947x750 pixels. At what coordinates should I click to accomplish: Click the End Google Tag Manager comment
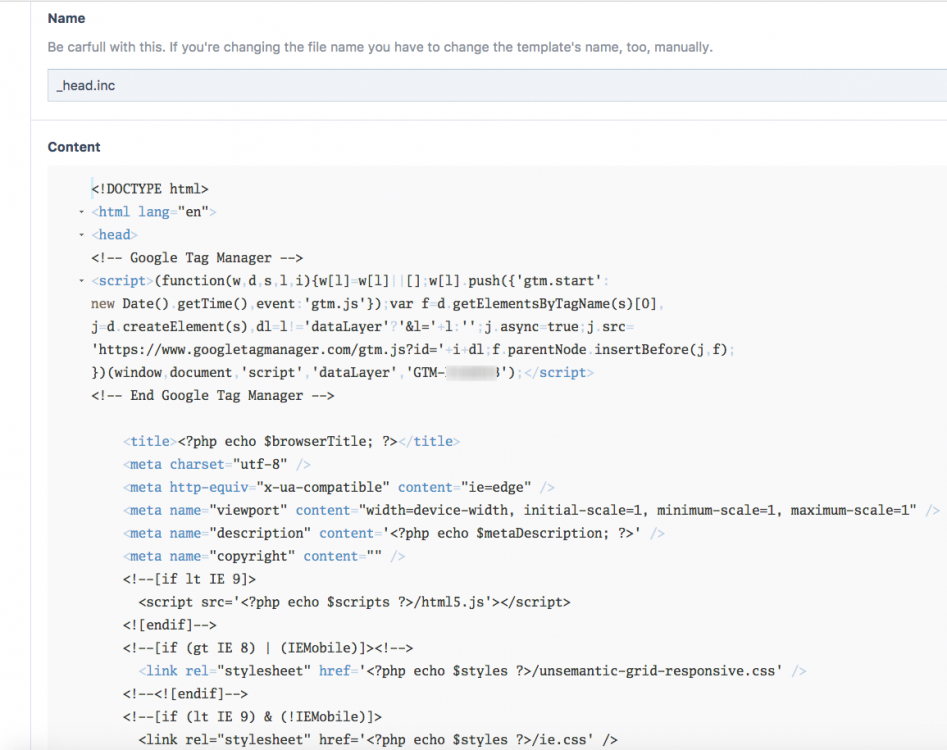212,395
